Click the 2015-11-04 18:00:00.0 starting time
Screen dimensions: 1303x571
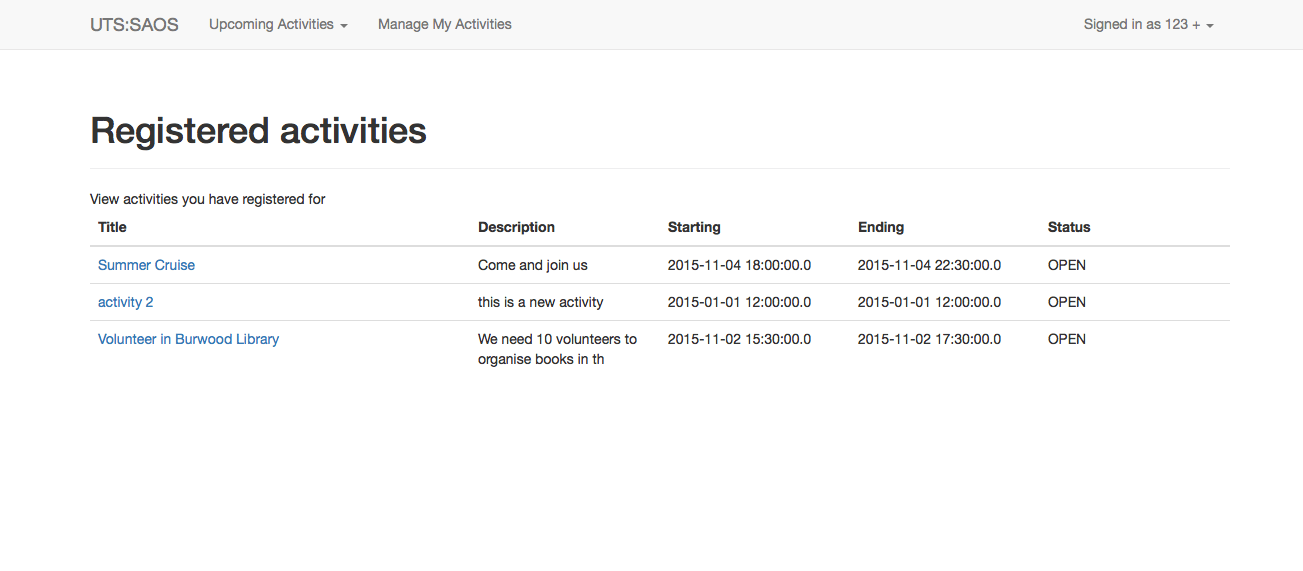point(739,265)
